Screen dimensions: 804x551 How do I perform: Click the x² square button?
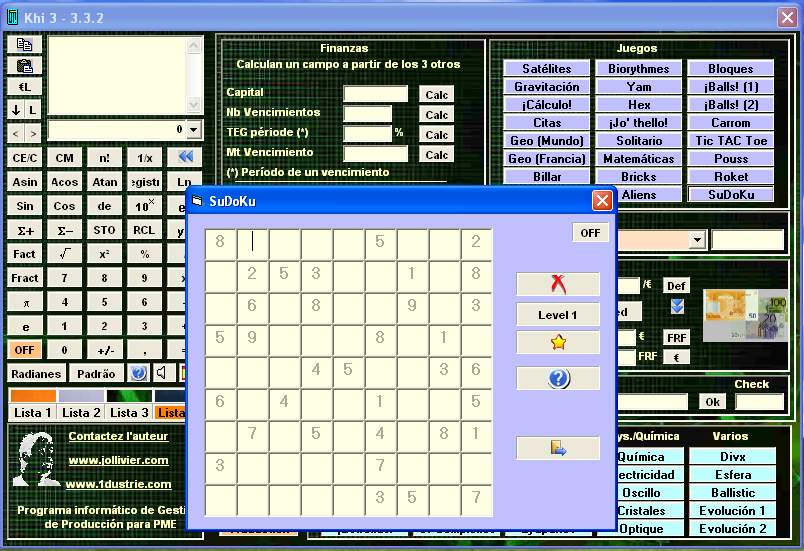coord(105,254)
